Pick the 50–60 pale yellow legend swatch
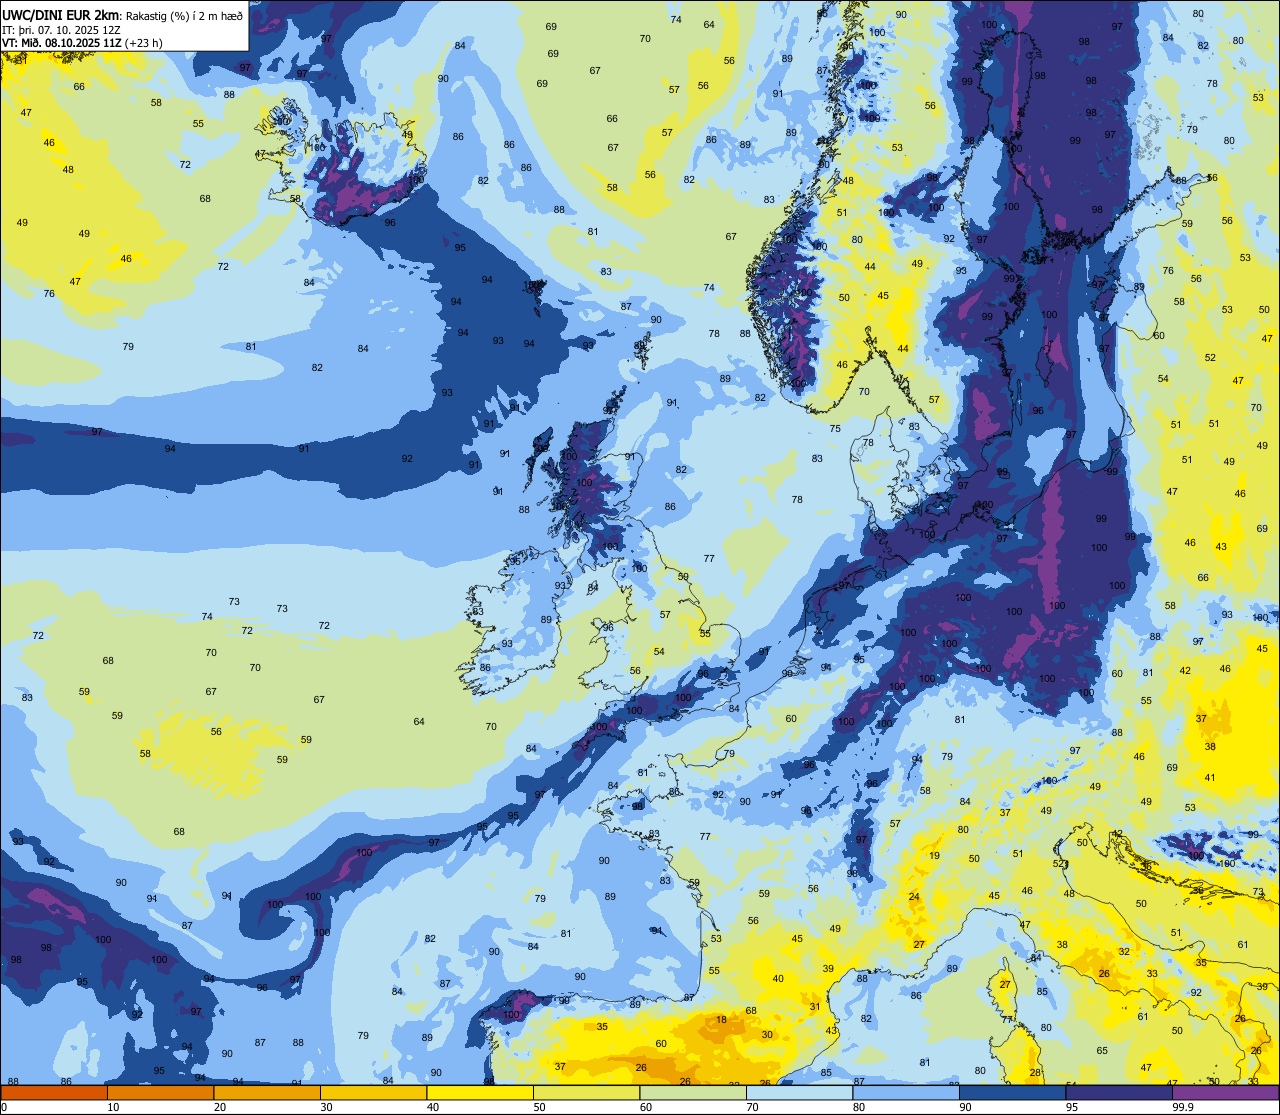 586,1093
